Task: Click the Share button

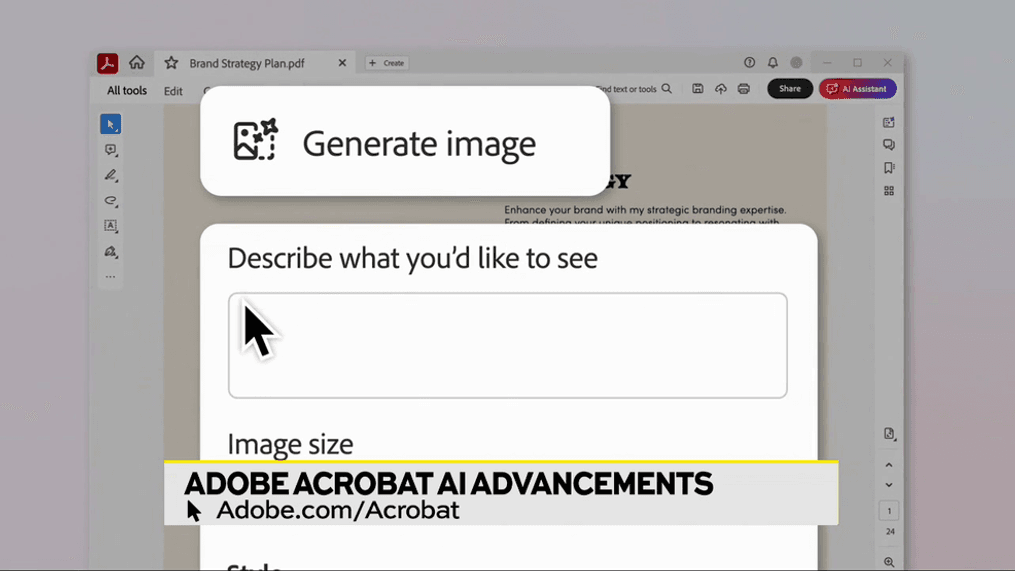Action: 790,89
